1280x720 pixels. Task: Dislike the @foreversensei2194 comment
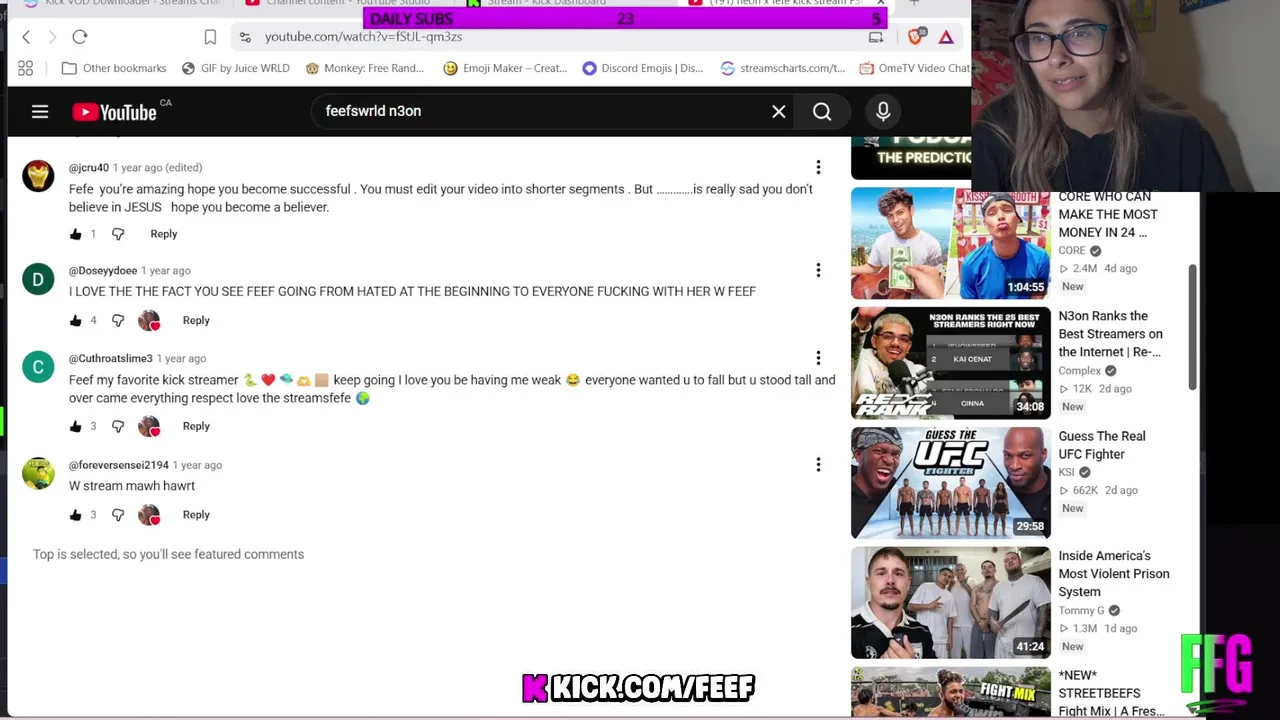click(x=118, y=515)
